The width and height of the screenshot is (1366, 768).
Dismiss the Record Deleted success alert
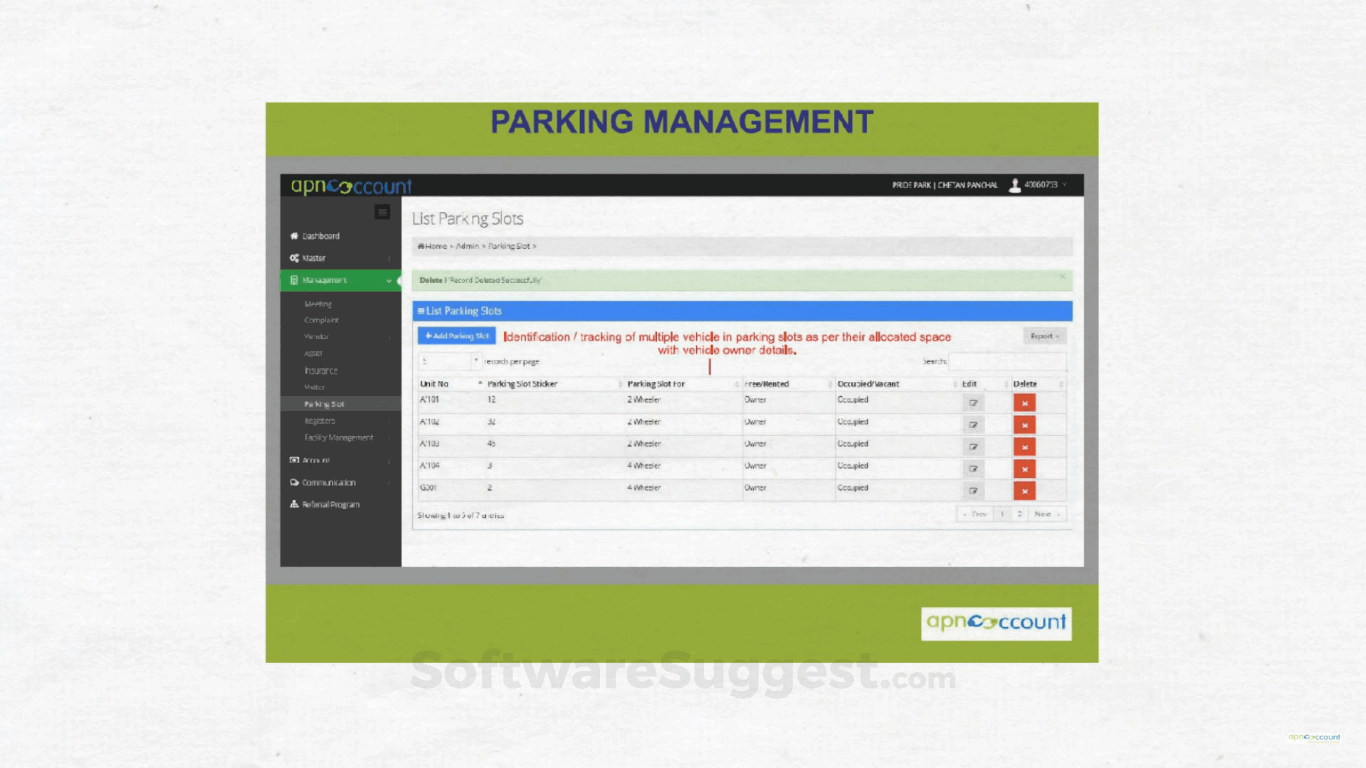coord(1062,277)
